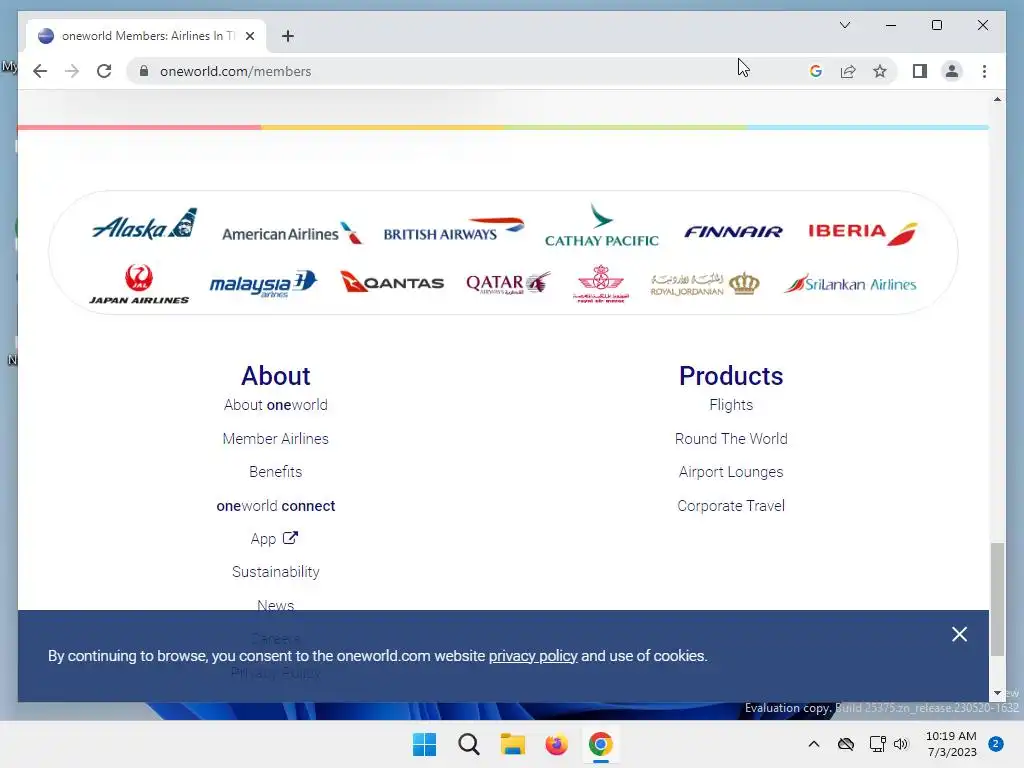The height and width of the screenshot is (768, 1024).
Task: Click the page vertical scrollbar thumb
Action: 997,599
